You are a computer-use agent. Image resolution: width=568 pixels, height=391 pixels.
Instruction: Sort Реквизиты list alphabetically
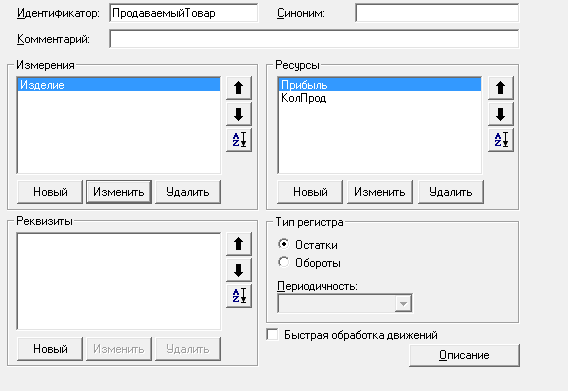(x=238, y=296)
